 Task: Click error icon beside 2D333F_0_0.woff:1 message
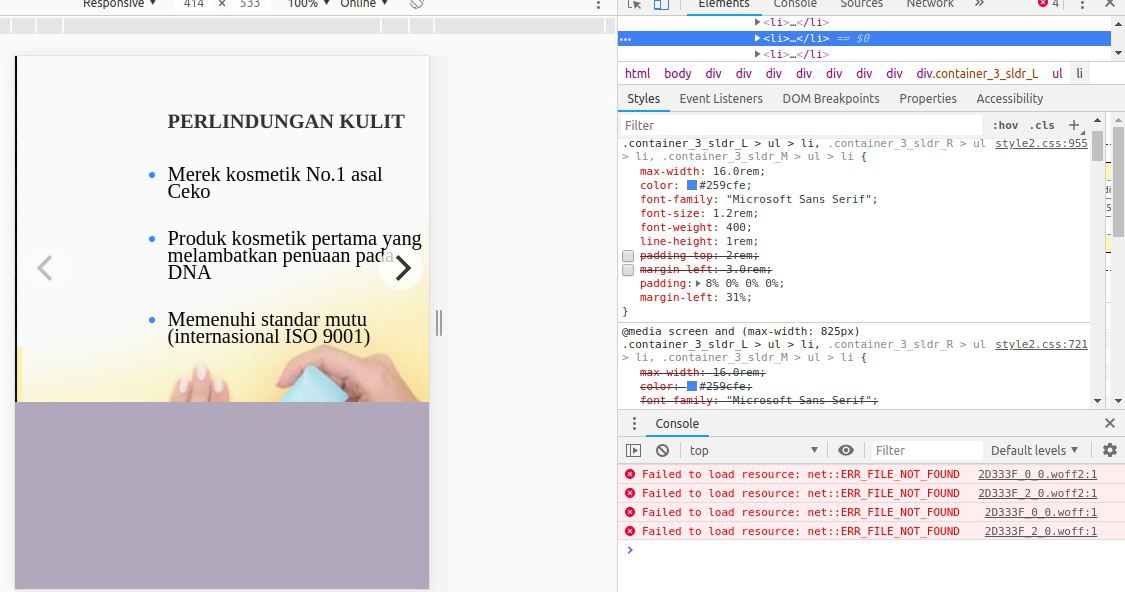[x=630, y=512]
